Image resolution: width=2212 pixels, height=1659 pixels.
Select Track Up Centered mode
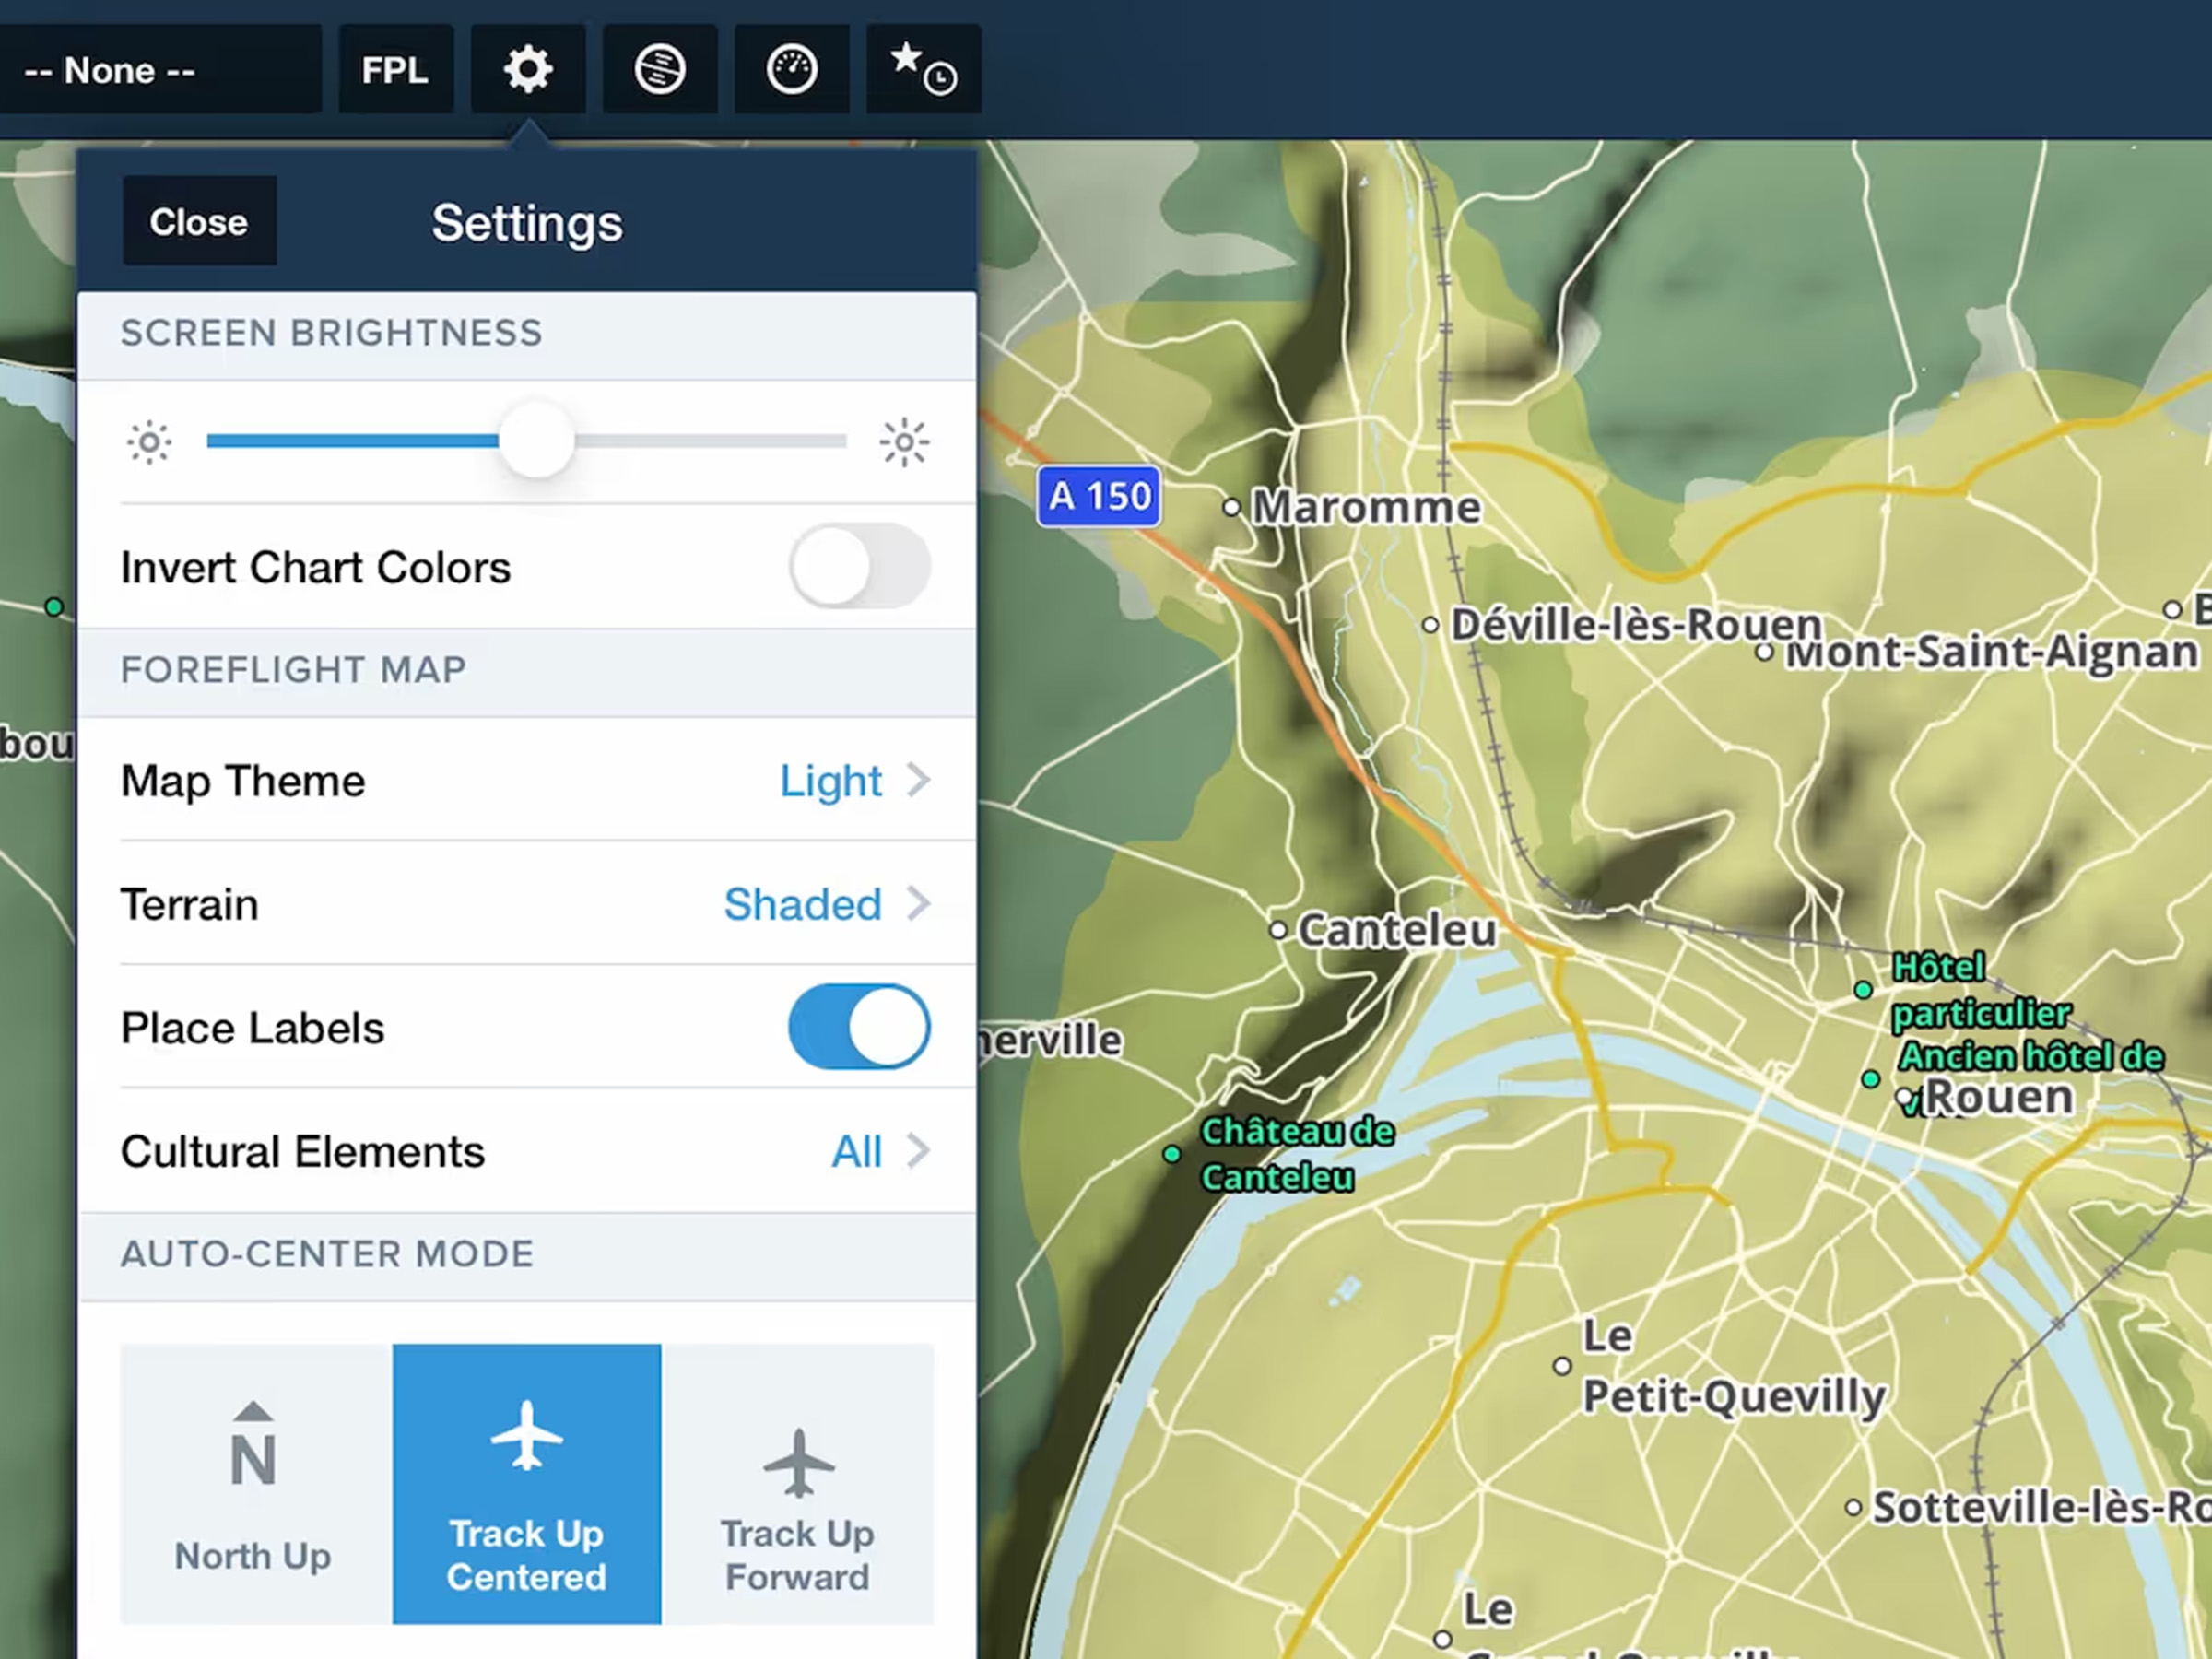point(526,1484)
